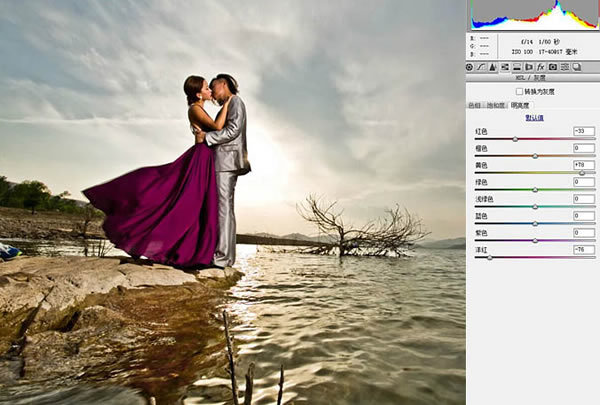
Task: Focus the 紫色 value field
Action: (584, 233)
